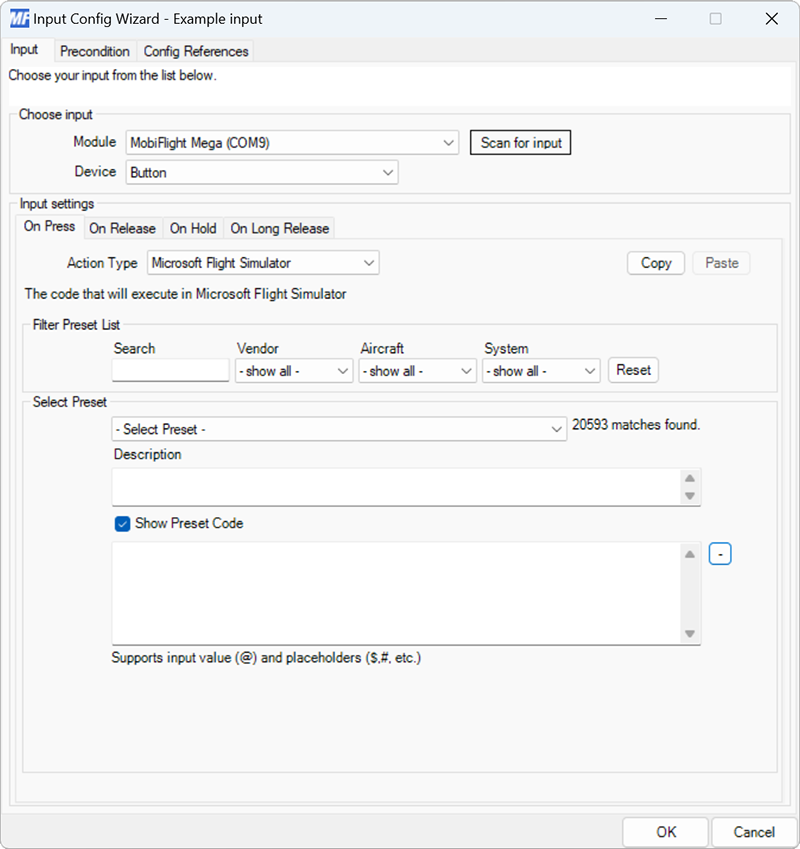800x849 pixels.
Task: Switch to the Precondition tab
Action: coord(95,51)
